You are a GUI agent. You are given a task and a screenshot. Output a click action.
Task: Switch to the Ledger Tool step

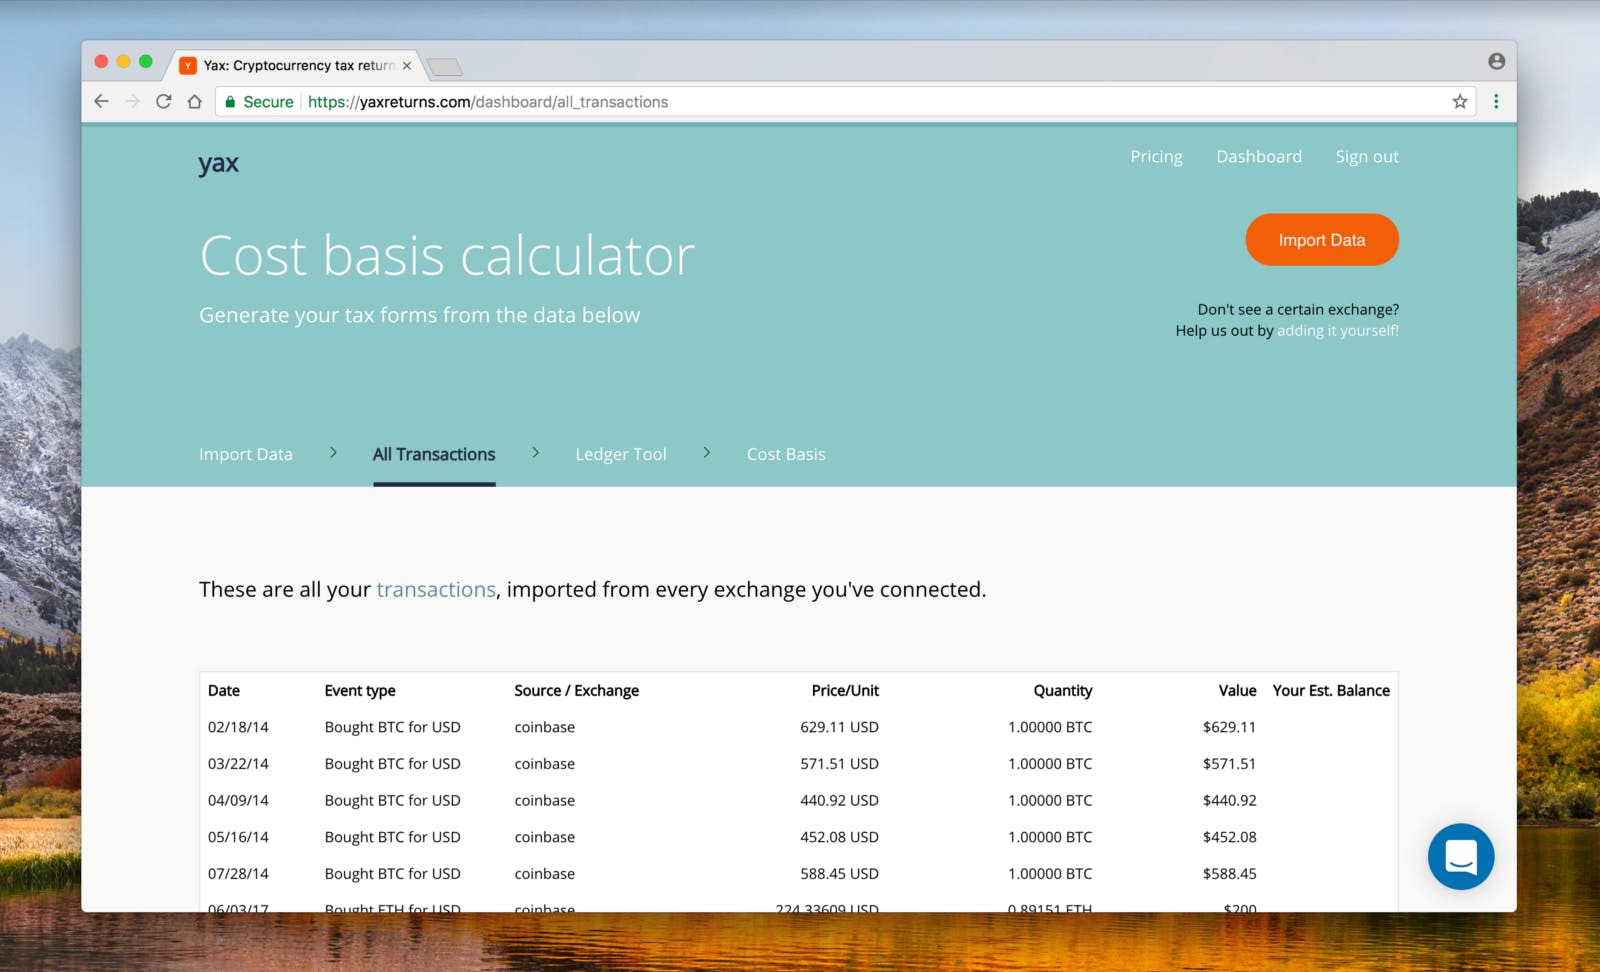click(620, 453)
